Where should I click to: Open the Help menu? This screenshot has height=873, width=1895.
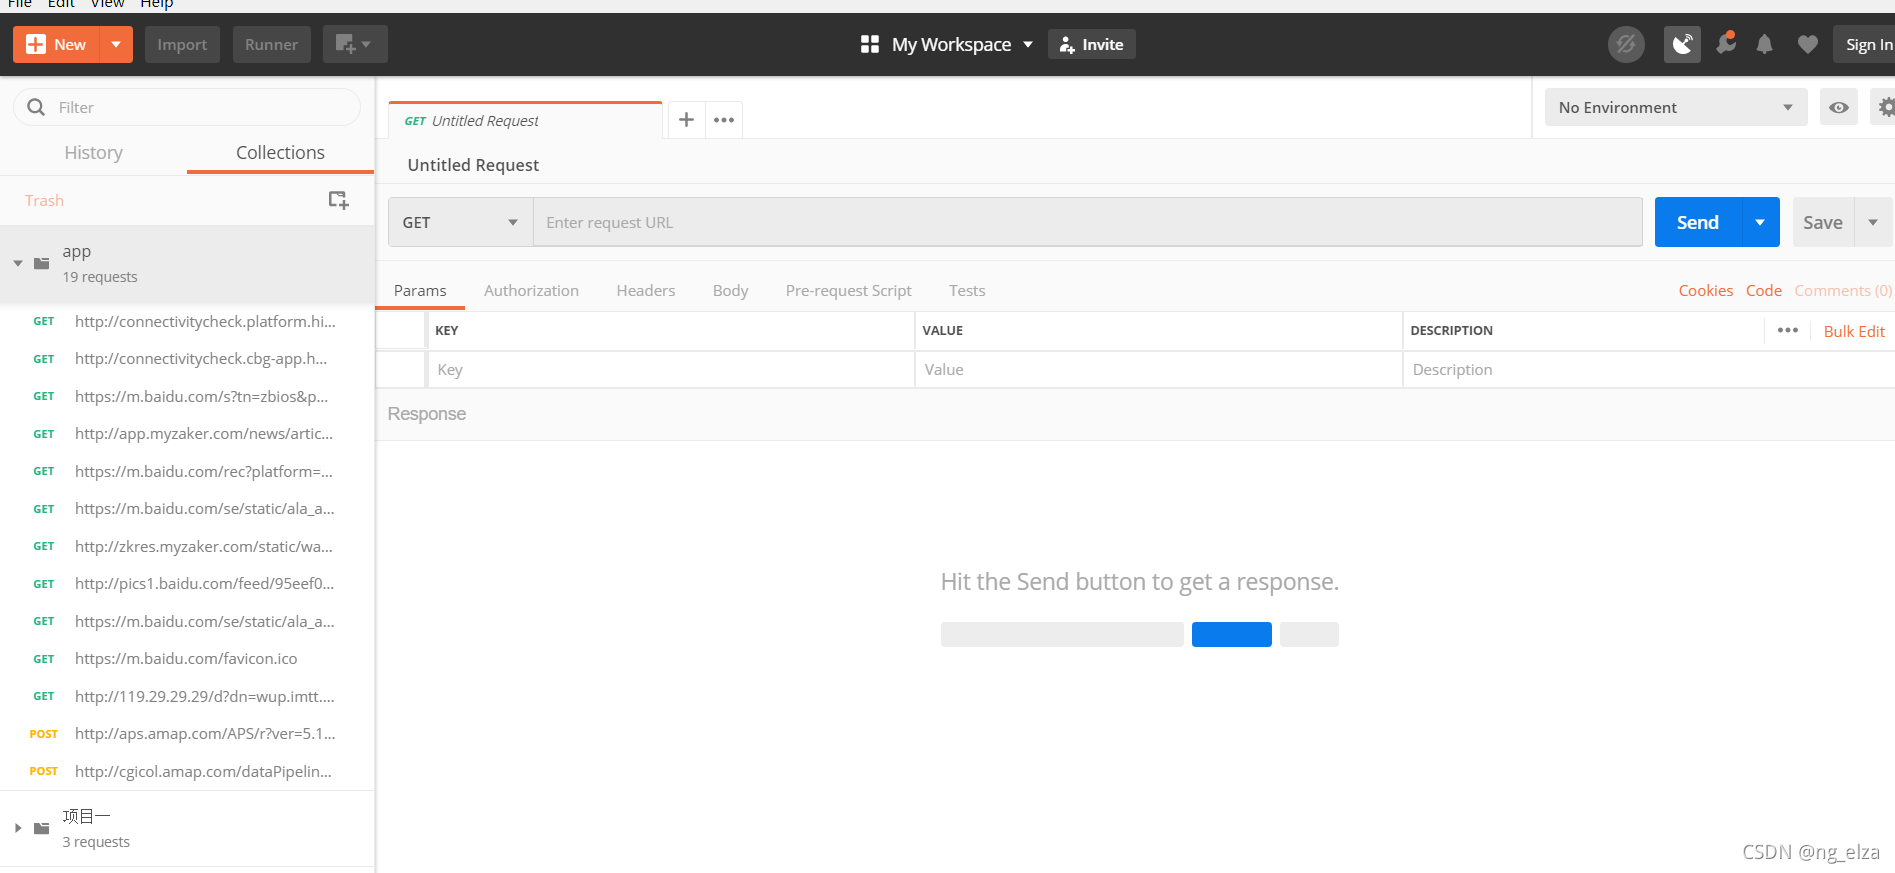pos(156,3)
